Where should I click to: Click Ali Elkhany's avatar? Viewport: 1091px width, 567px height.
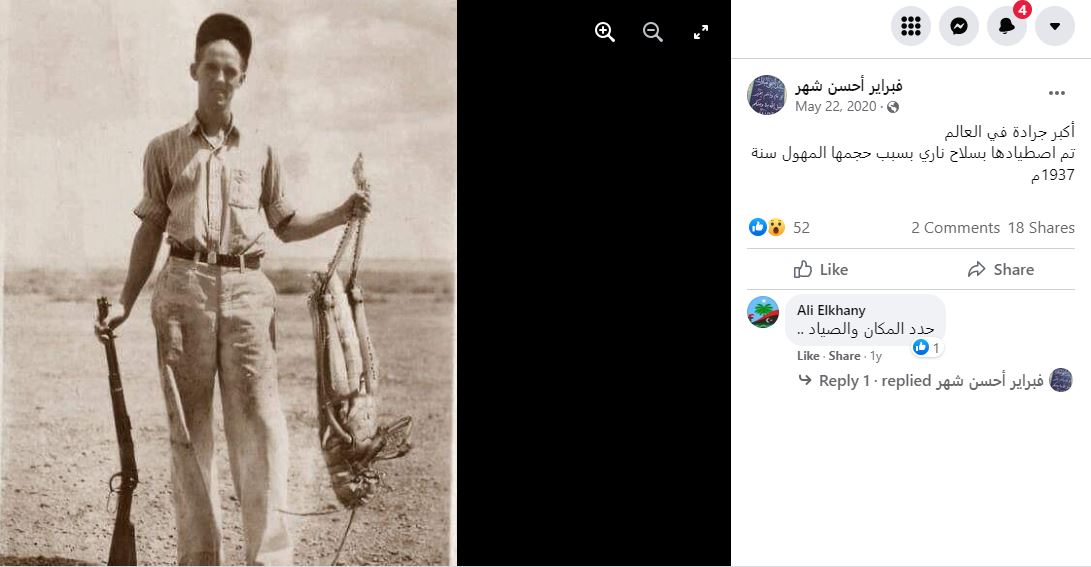(x=763, y=312)
